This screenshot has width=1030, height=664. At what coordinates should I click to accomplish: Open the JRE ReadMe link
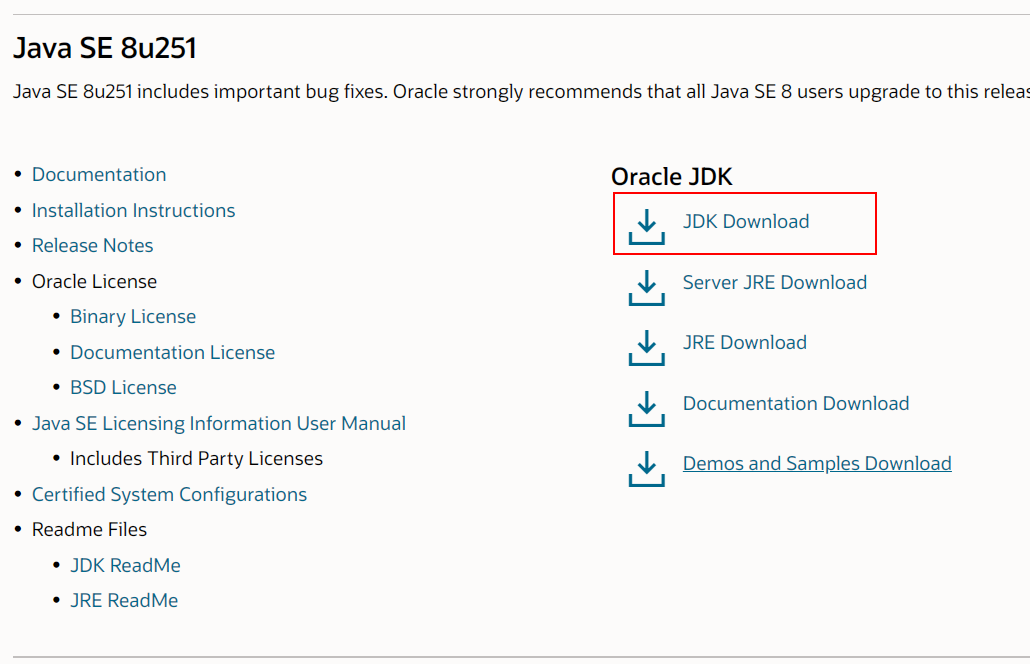[x=123, y=600]
